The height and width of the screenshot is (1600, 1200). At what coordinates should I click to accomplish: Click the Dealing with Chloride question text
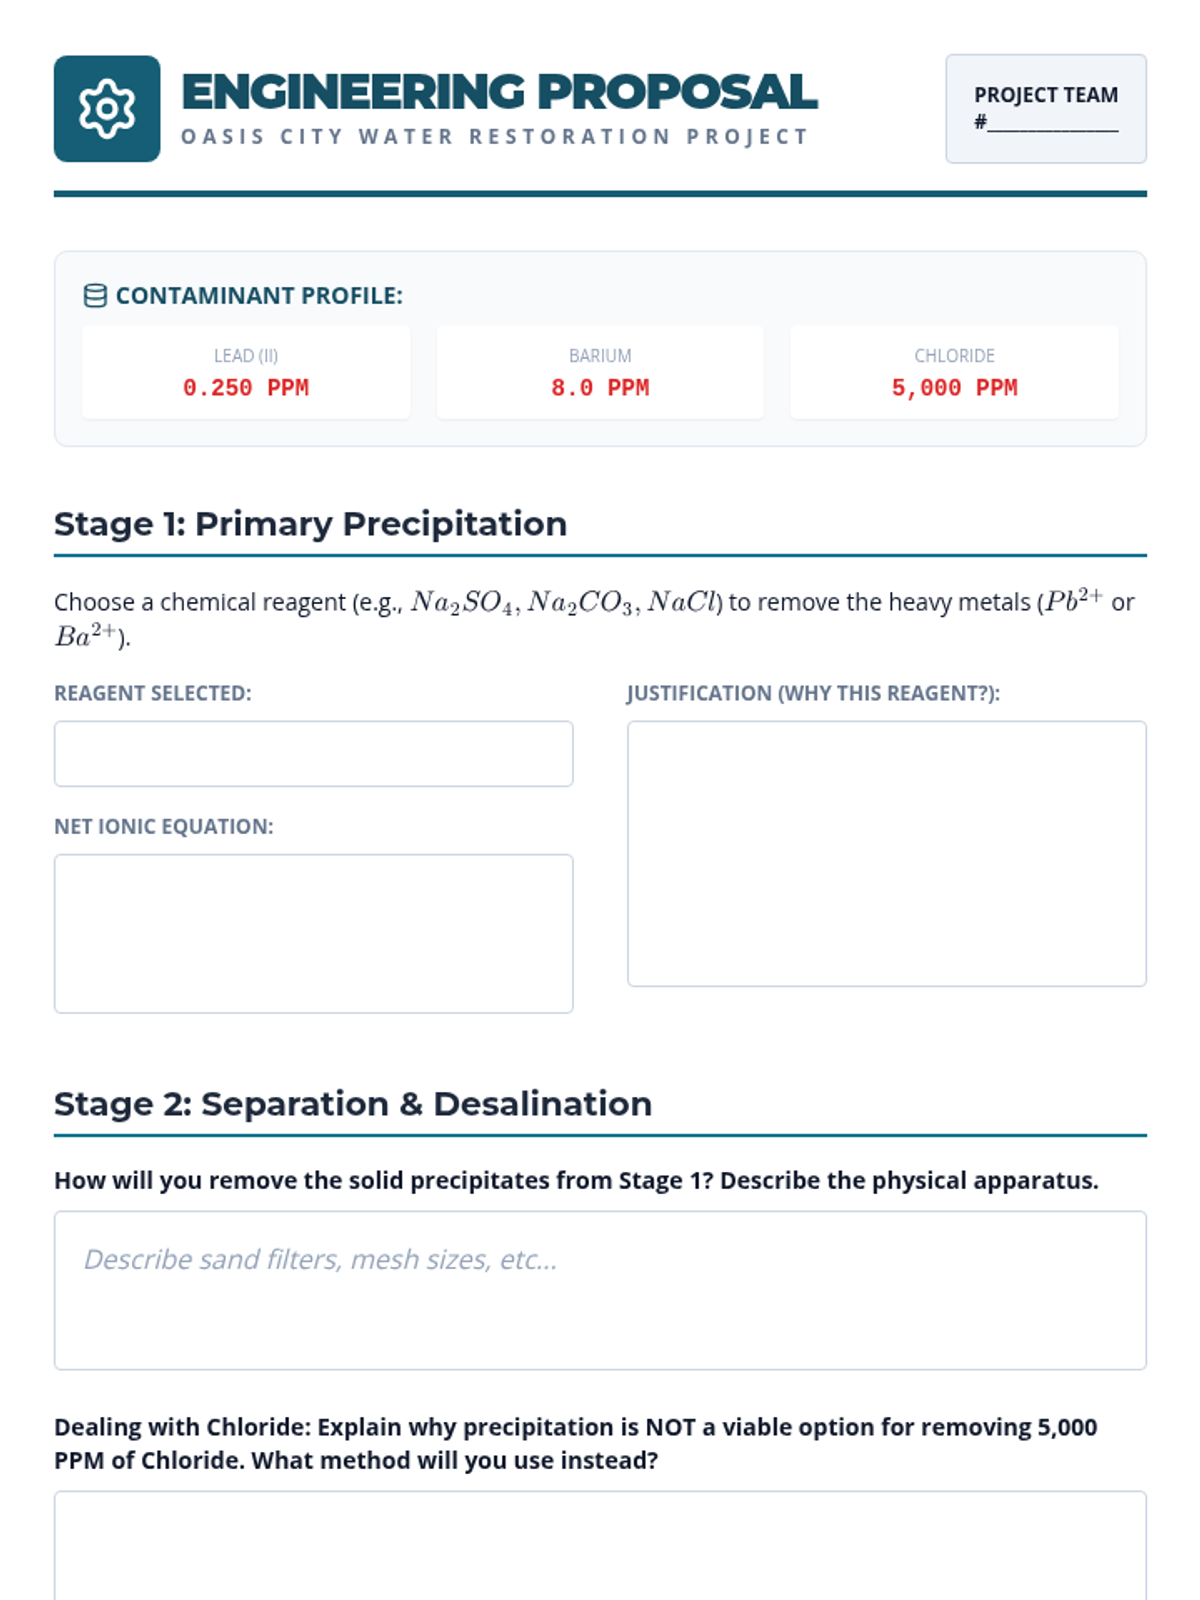click(575, 1443)
